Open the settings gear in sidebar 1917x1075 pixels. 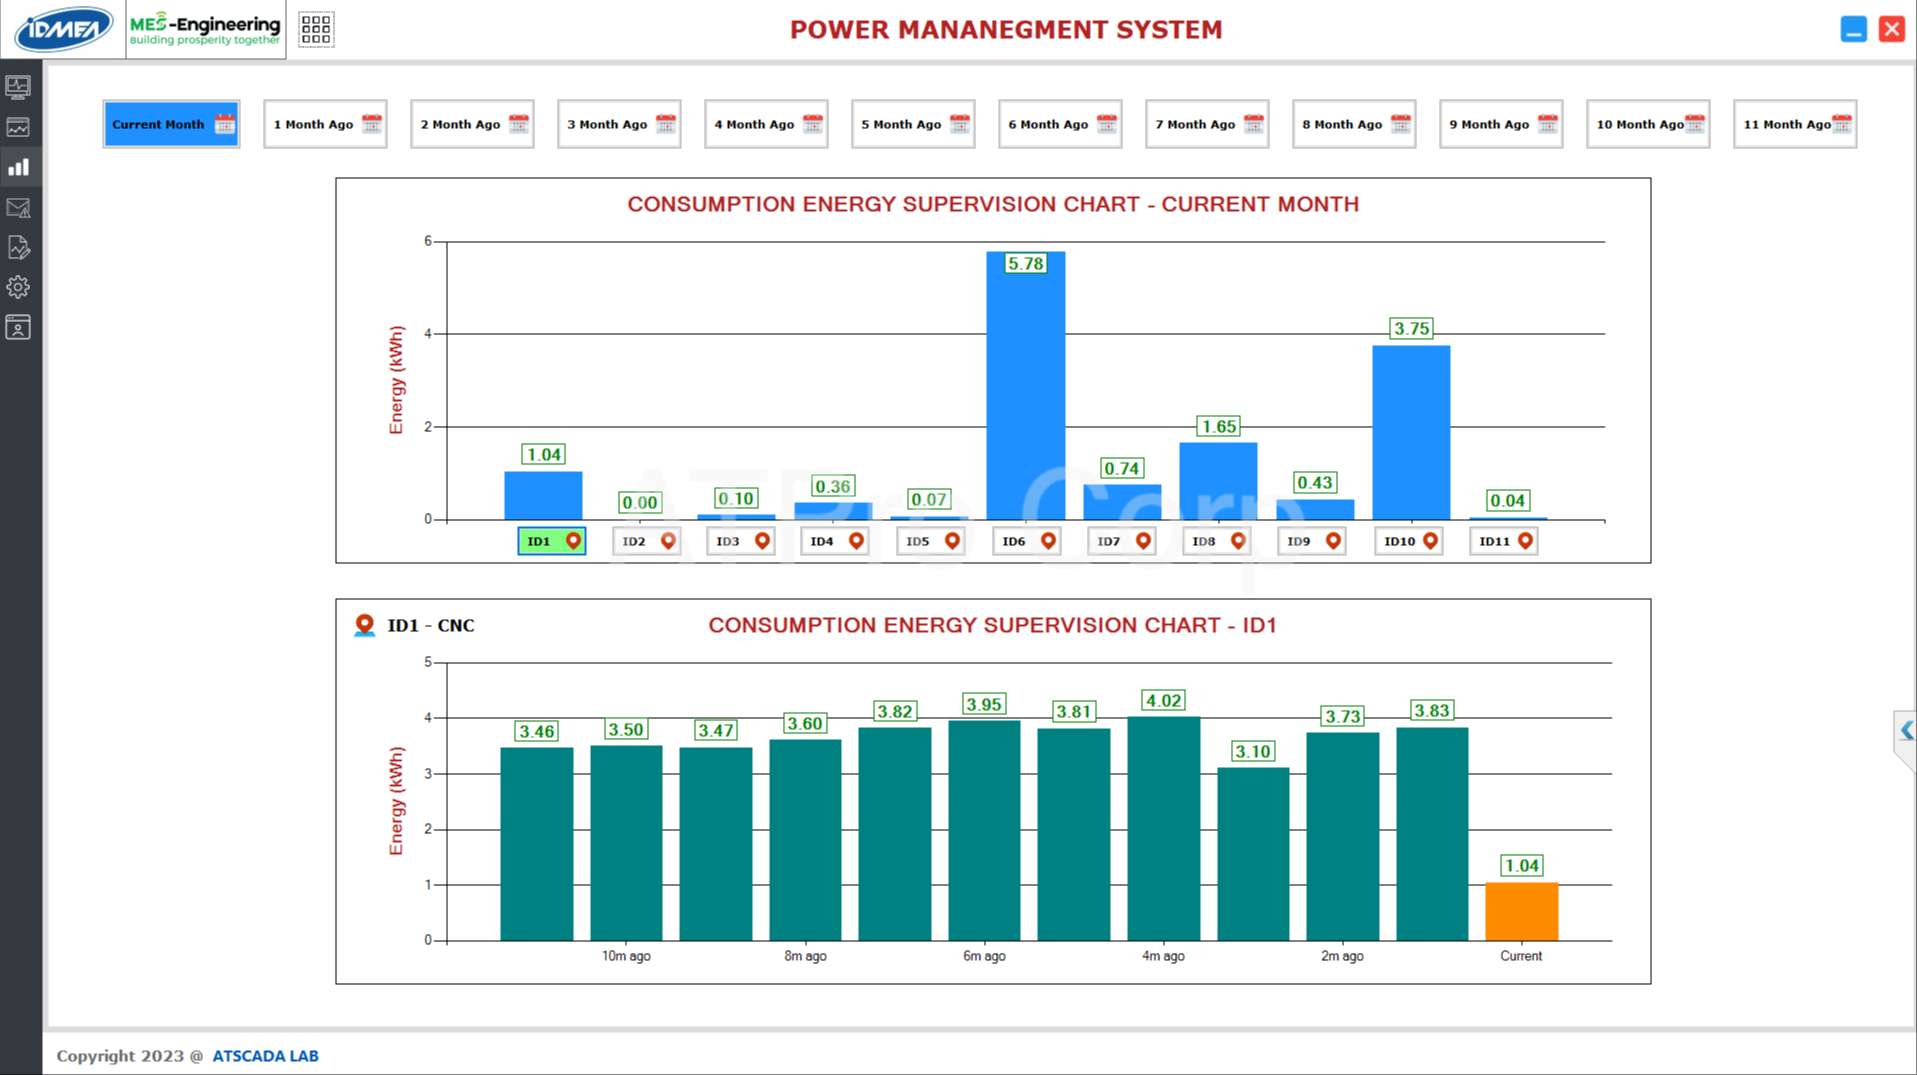tap(18, 287)
